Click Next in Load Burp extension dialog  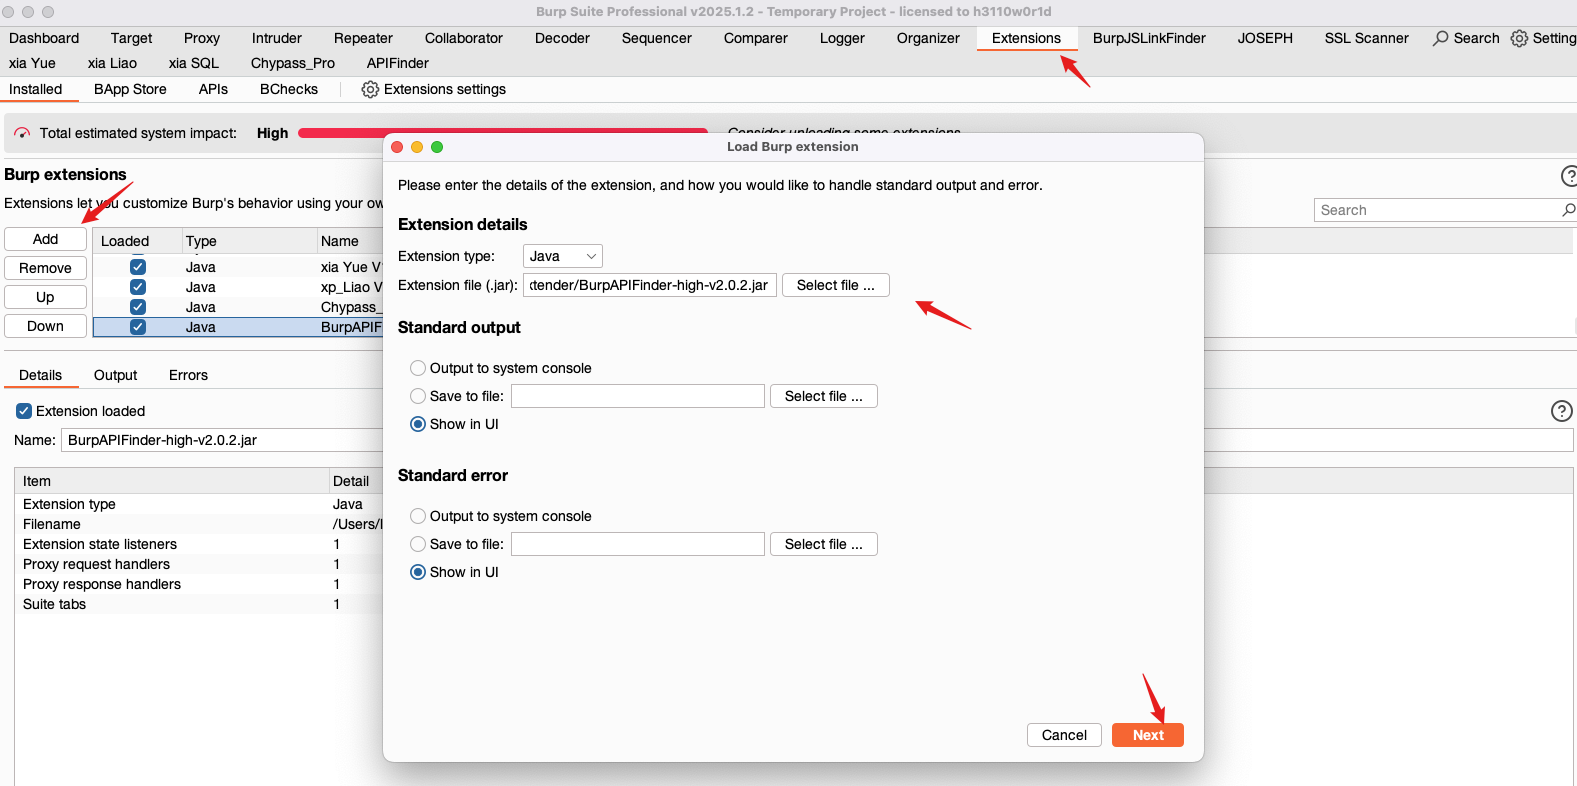(1148, 735)
